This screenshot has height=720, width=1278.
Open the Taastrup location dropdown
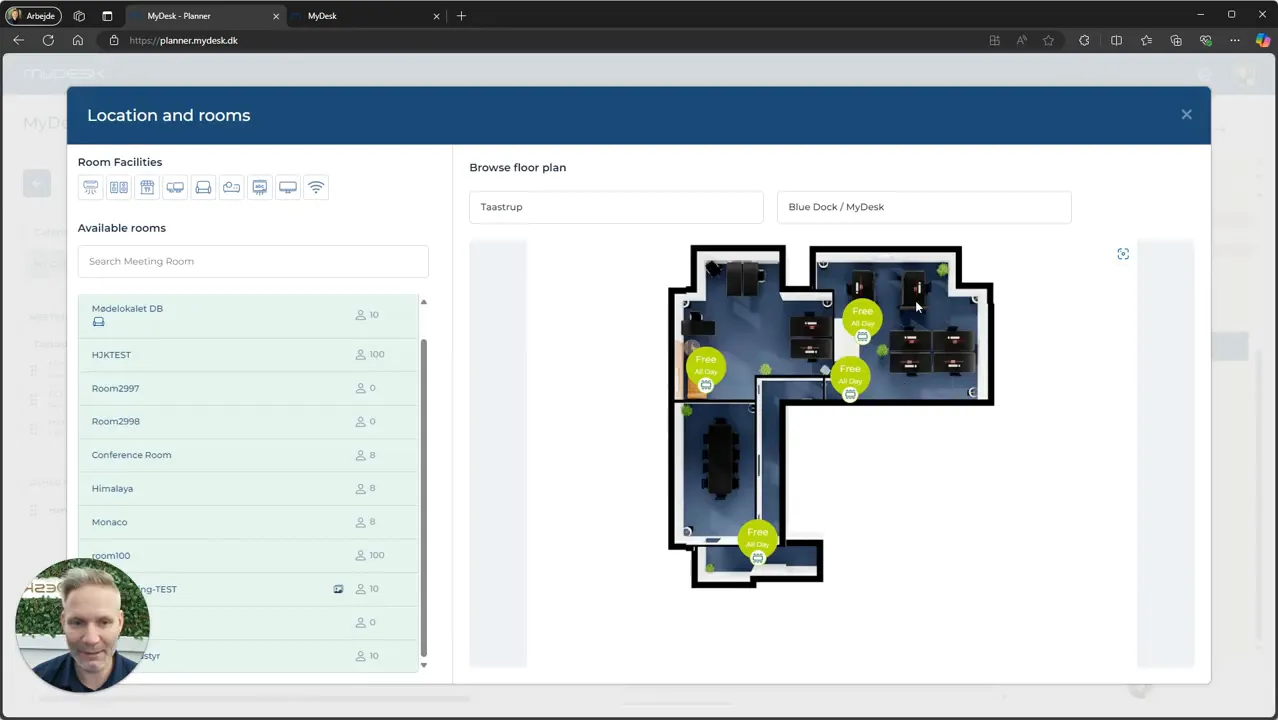(616, 207)
